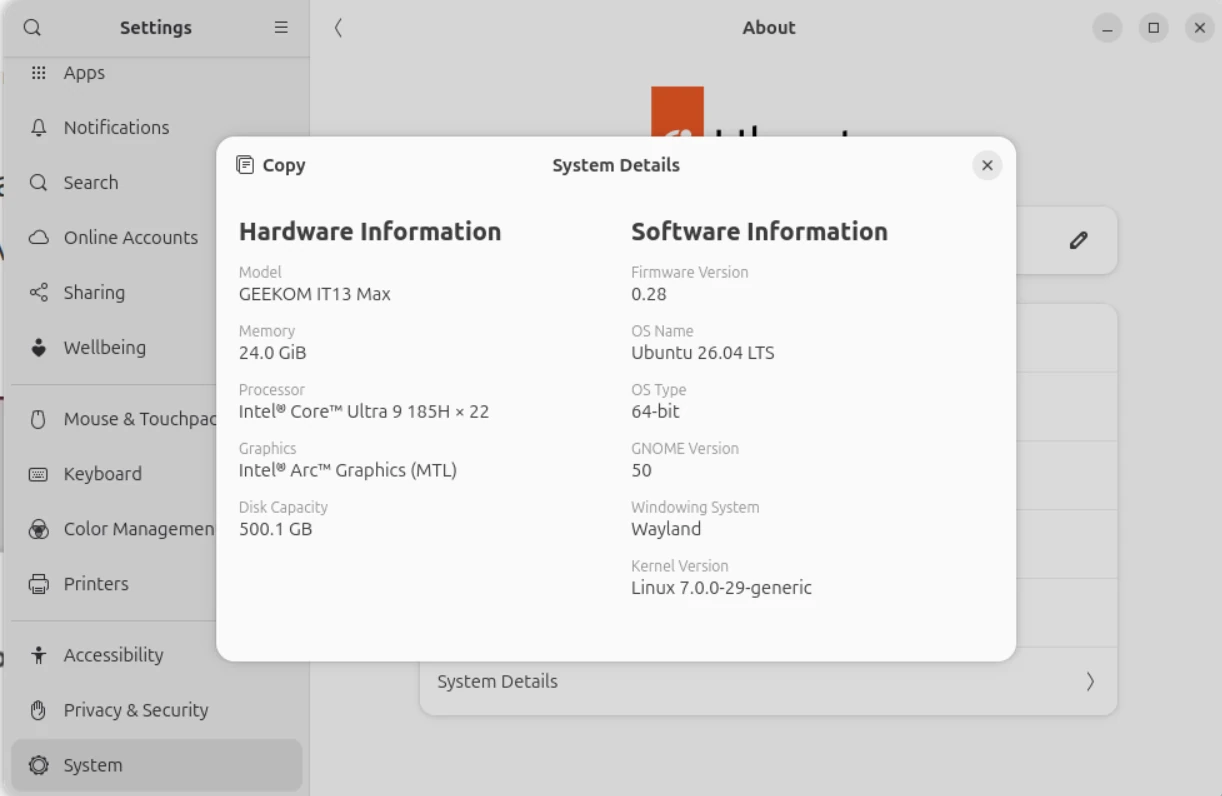Viewport: 1222px width, 796px height.
Task: Expand the System Details row chevron
Action: [x=1090, y=682]
